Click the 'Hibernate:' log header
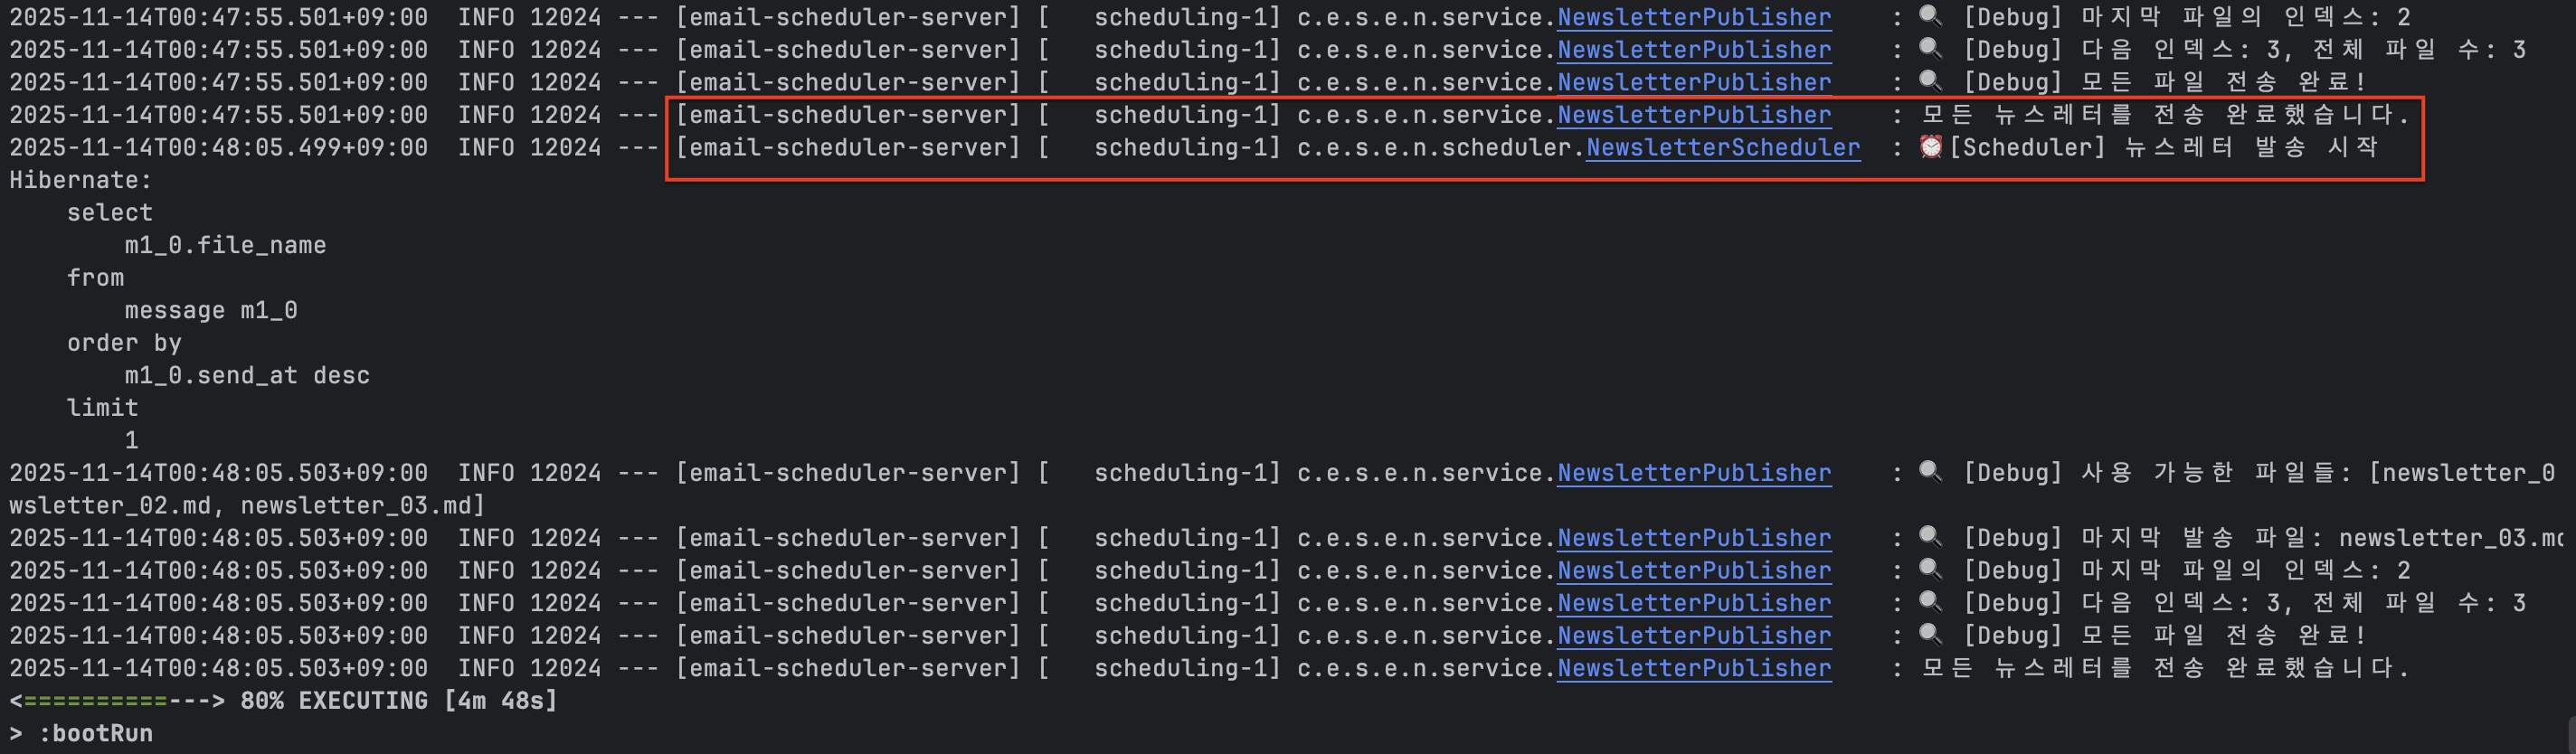The image size is (2576, 754). tap(80, 180)
